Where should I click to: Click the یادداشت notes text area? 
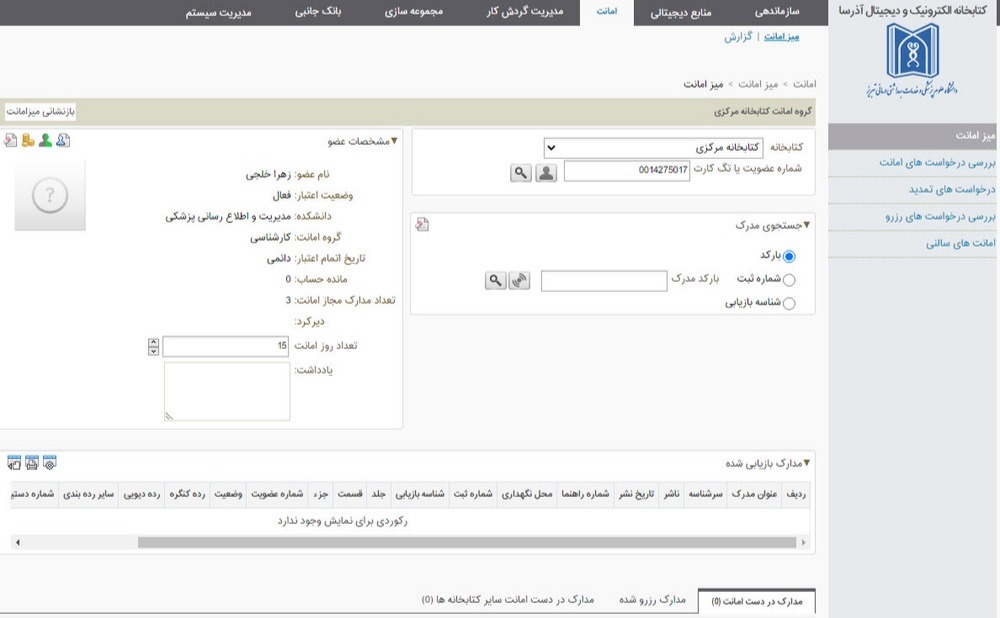[227, 392]
